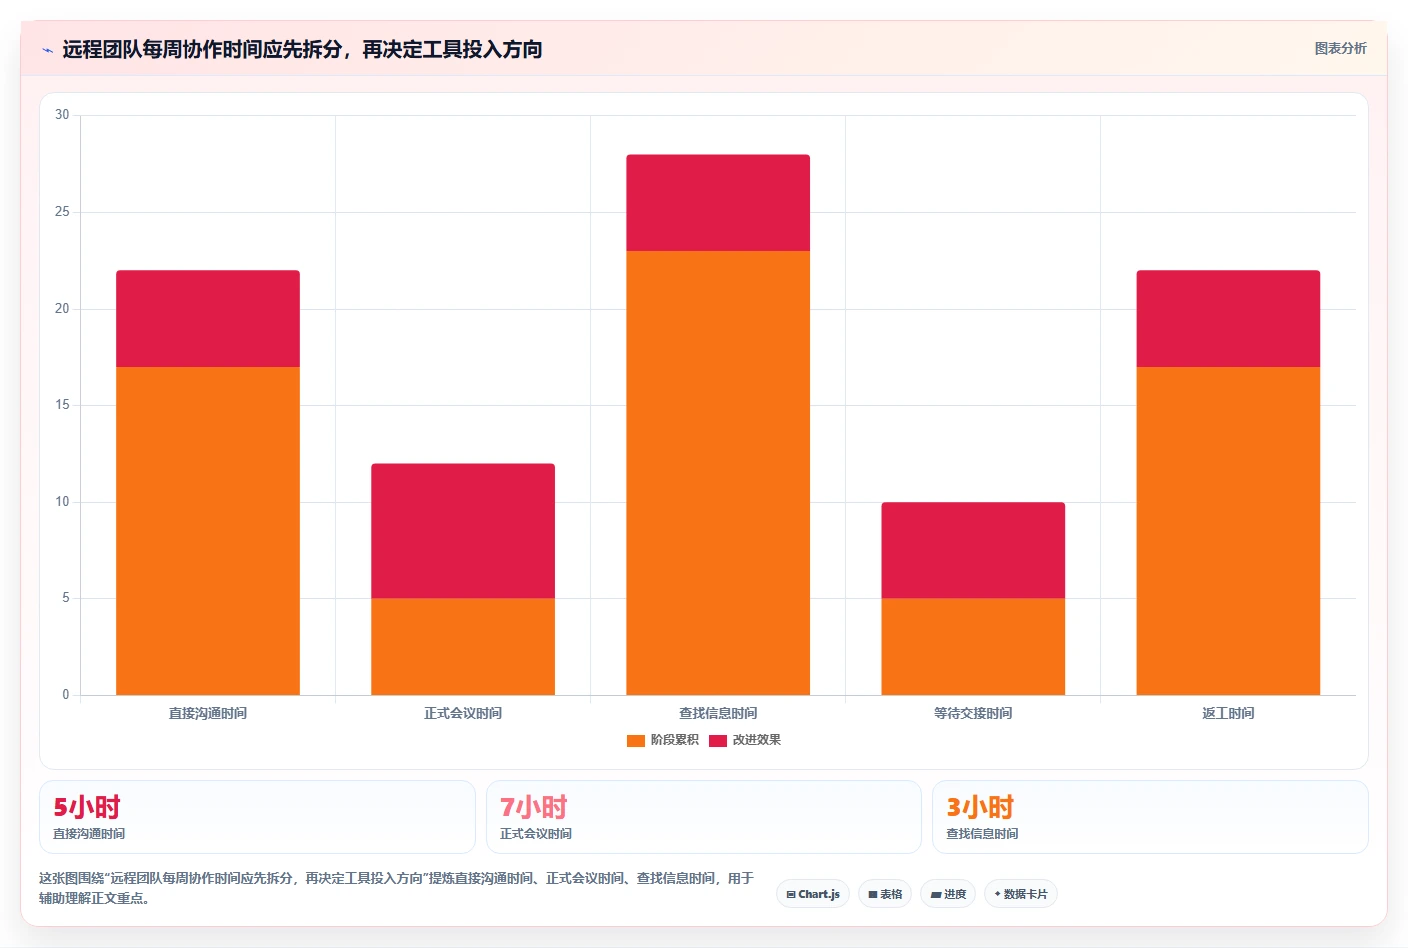Click the 正式会议时间 x-axis label
This screenshot has width=1408, height=948.
pyautogui.click(x=463, y=713)
